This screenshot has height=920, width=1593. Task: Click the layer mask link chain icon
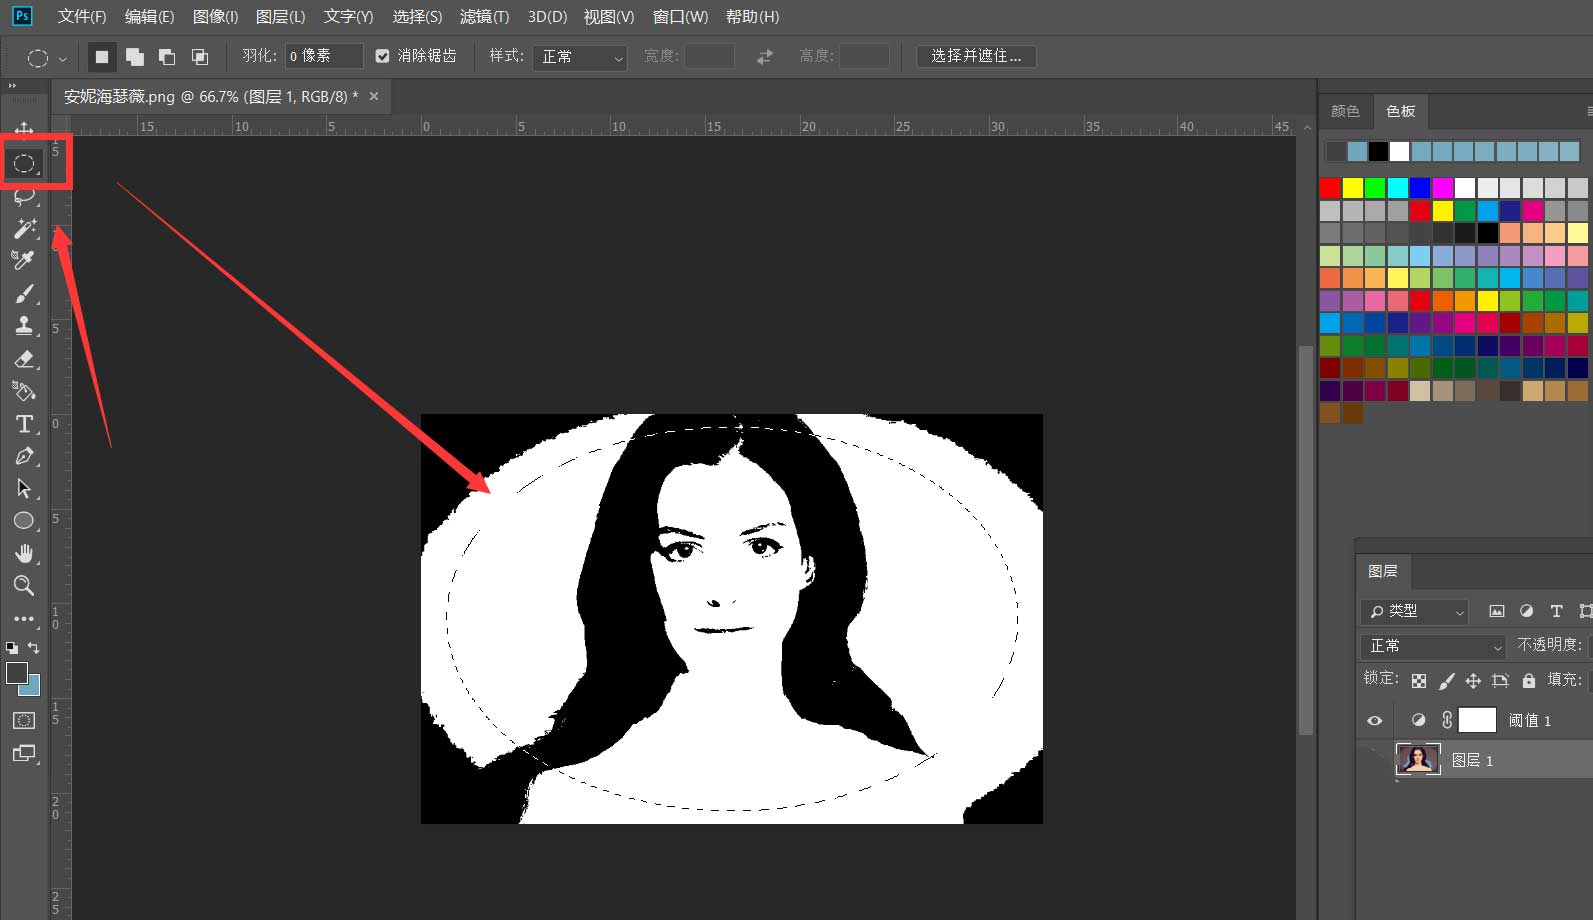click(x=1446, y=720)
